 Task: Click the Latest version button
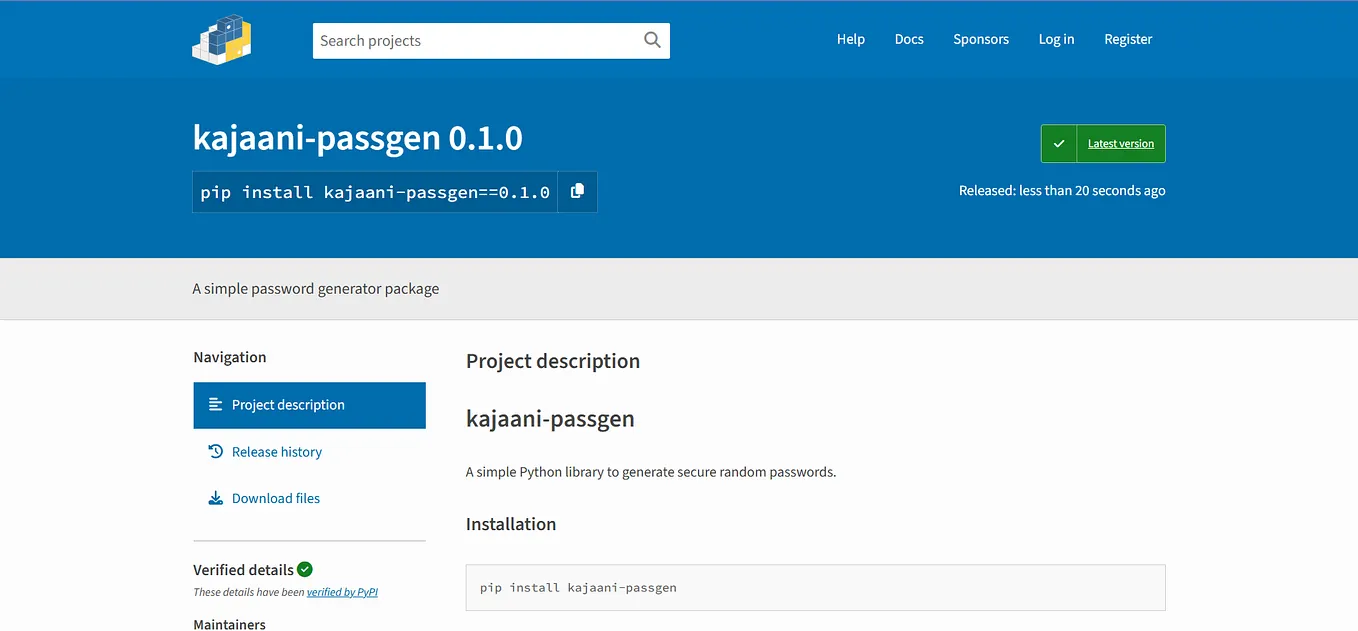click(1103, 144)
